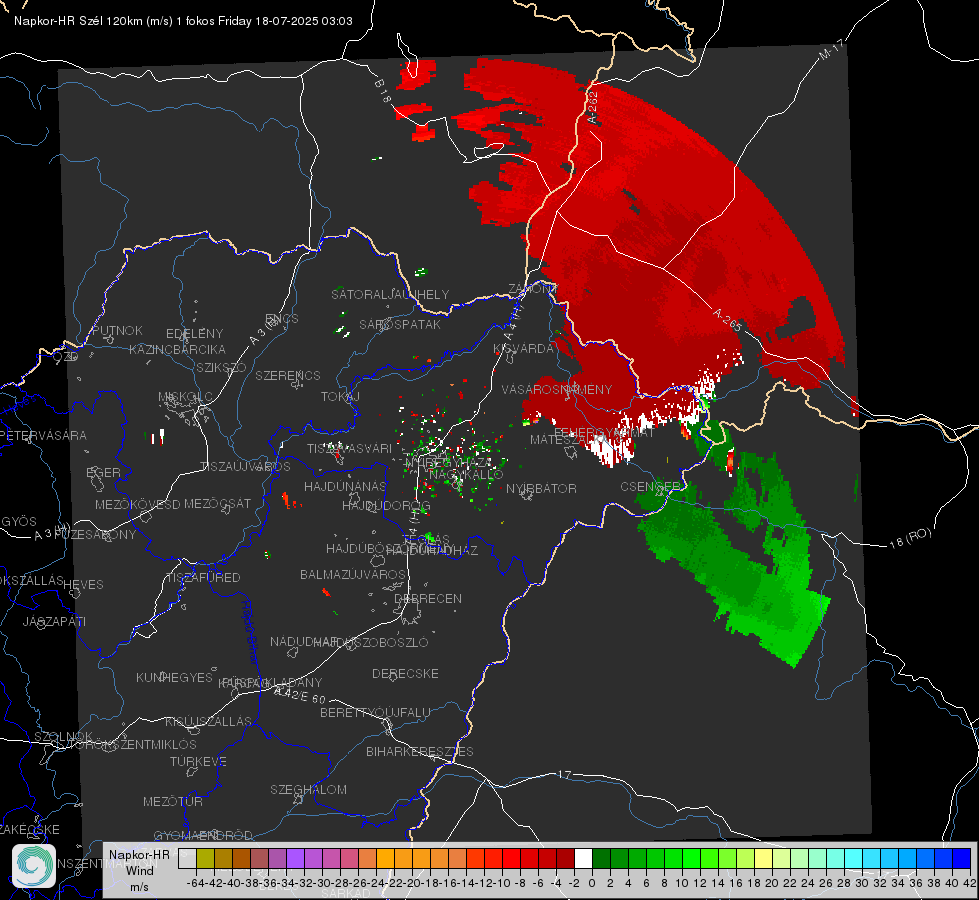979x900 pixels.
Task: Click the M-17 road label
Action: coord(831,49)
